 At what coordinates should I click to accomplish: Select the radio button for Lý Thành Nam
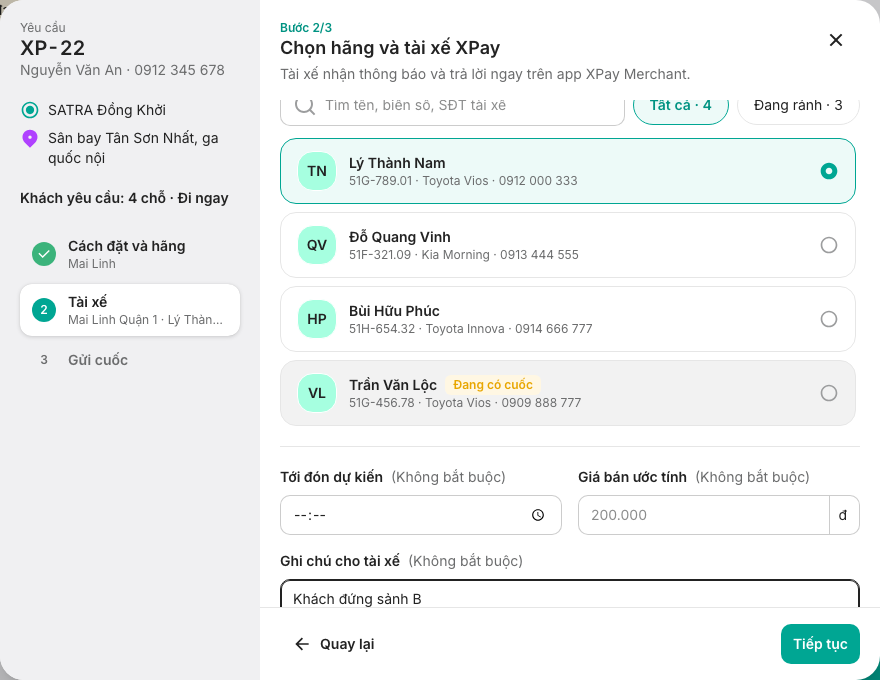(828, 171)
